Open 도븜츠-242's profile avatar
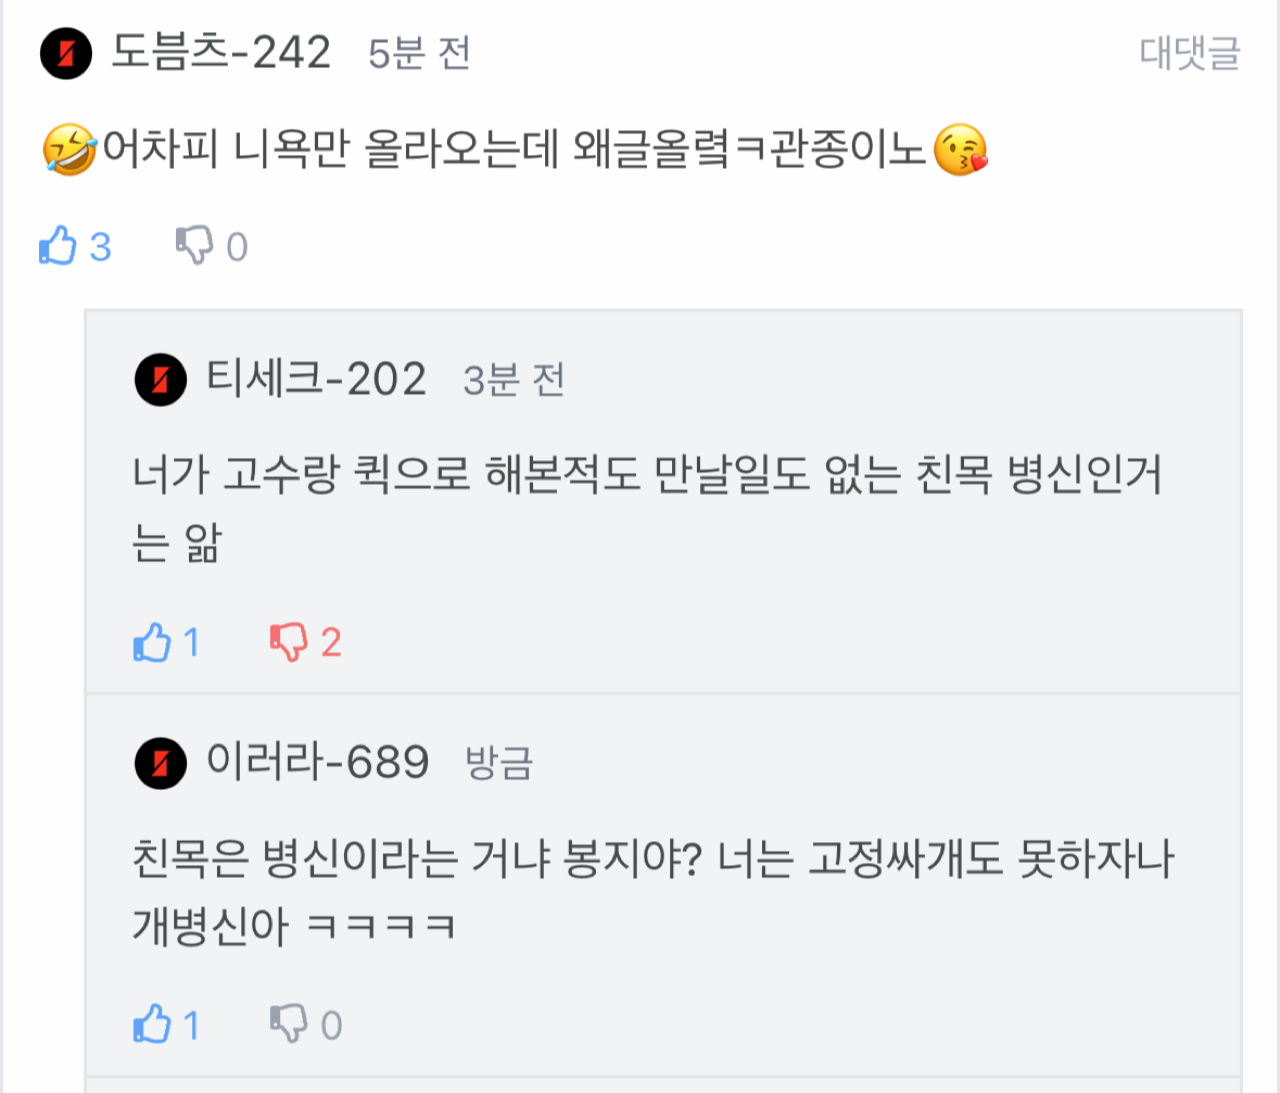Image resolution: width=1280 pixels, height=1093 pixels. click(66, 53)
